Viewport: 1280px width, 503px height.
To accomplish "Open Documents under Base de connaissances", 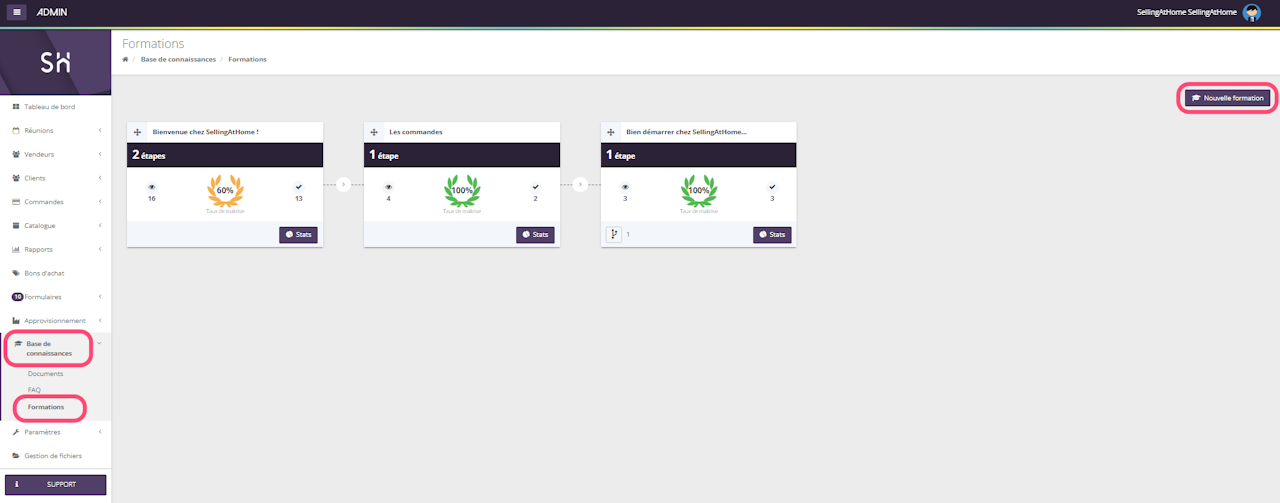I will pos(45,373).
